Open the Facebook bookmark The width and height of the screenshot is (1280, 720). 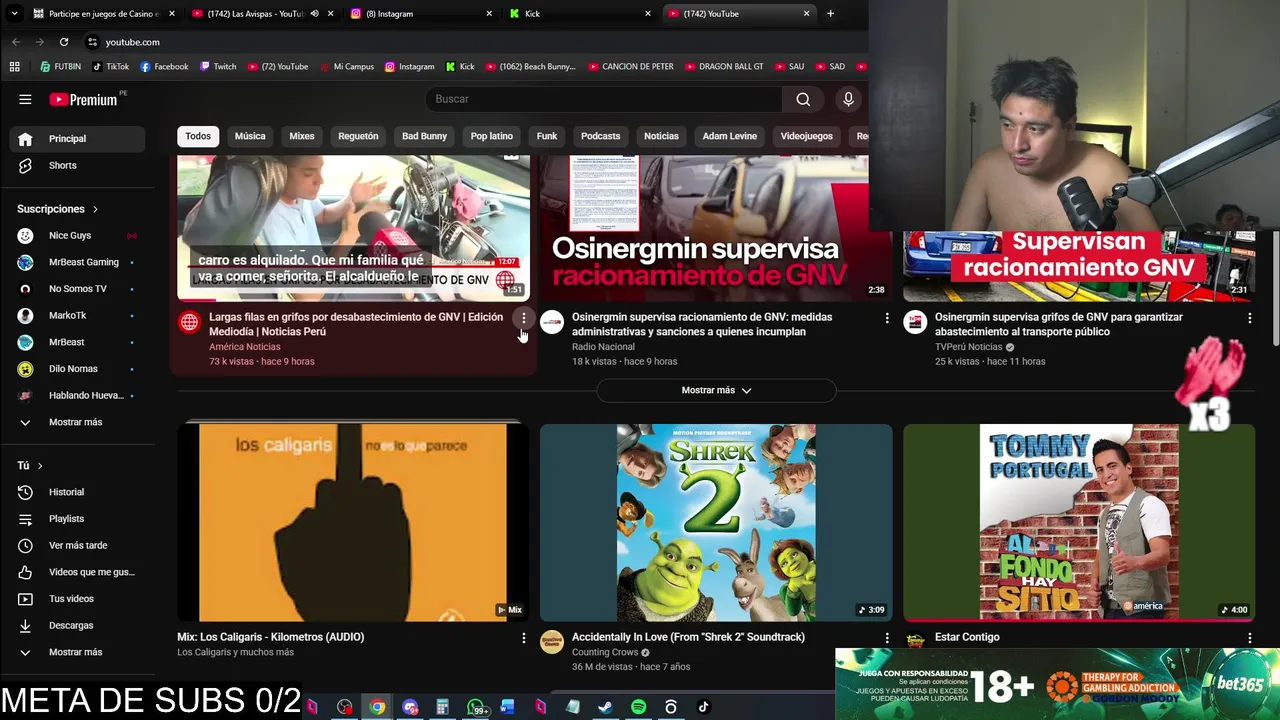(164, 67)
